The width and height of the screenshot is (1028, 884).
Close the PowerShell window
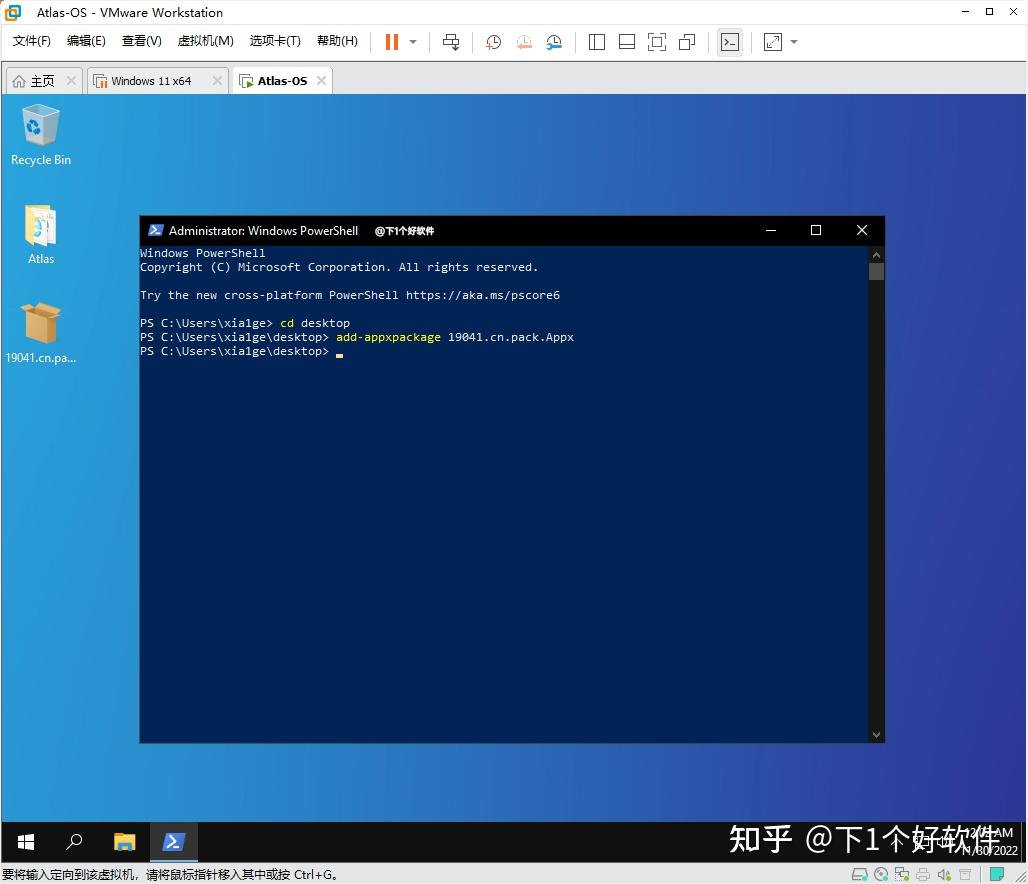tap(861, 230)
